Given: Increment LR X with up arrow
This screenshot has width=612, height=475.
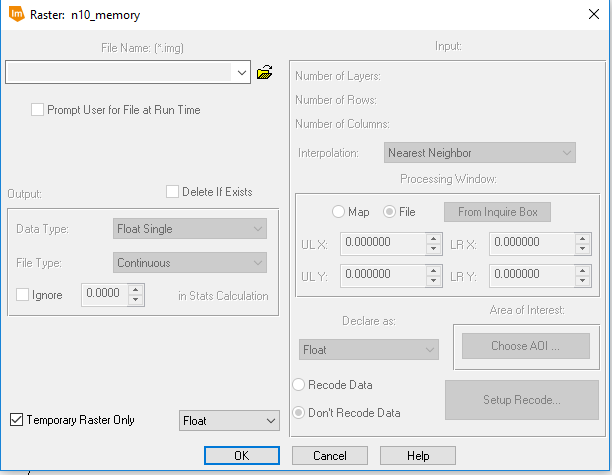Looking at the screenshot, I should [x=582, y=239].
